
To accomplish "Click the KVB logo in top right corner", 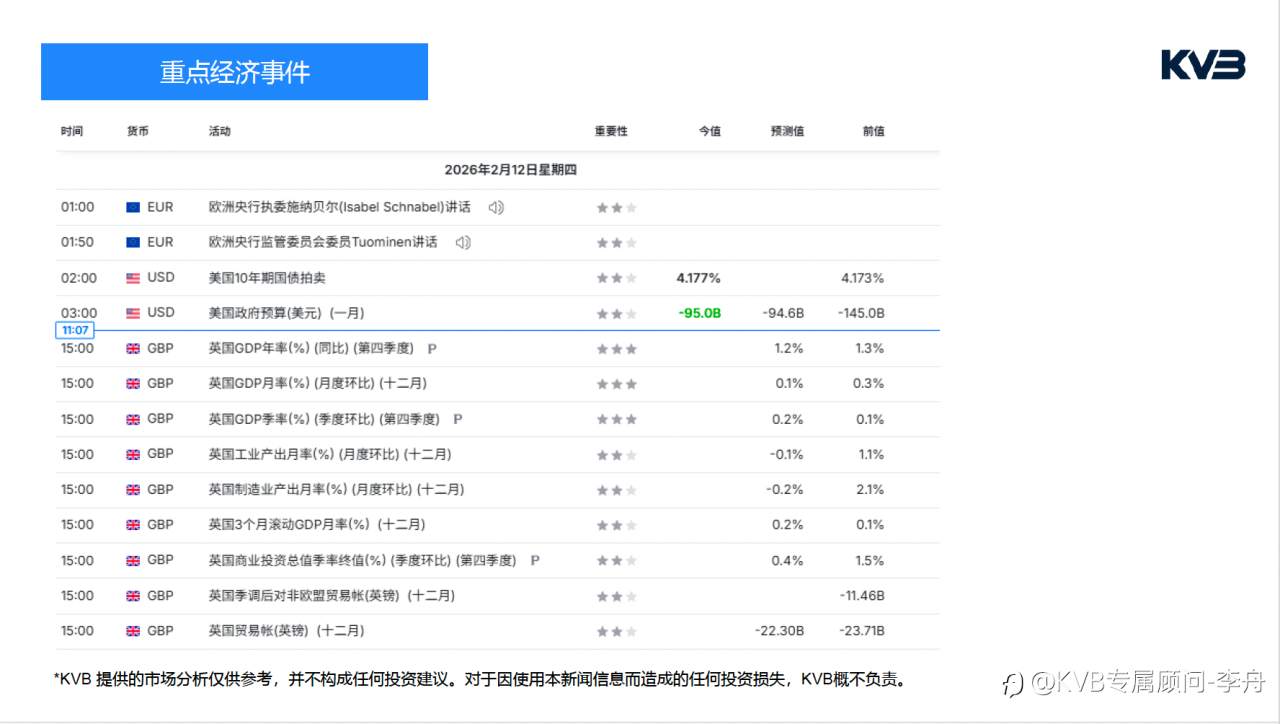I will pos(1202,64).
